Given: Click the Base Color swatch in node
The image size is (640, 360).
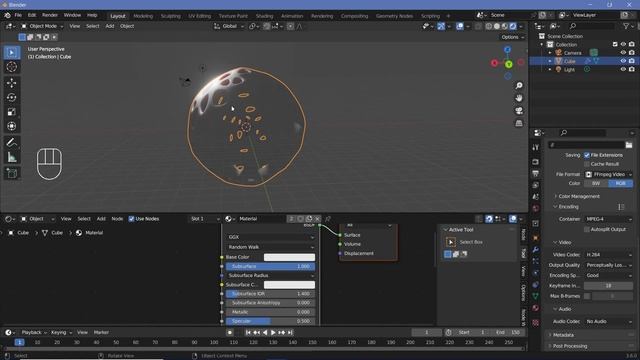Looking at the screenshot, I should [289, 258].
